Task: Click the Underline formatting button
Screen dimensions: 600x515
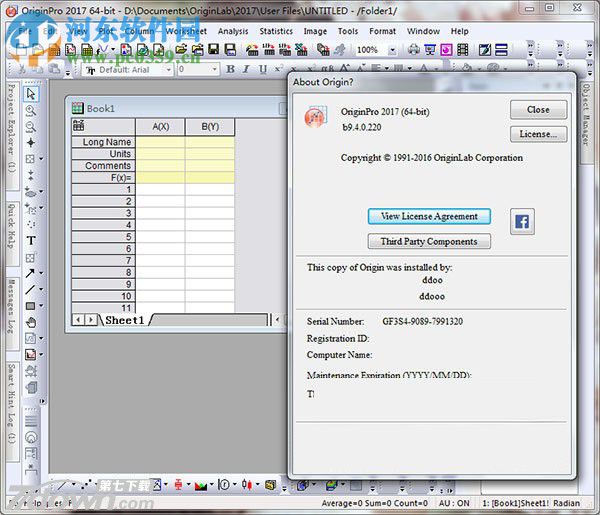Action: click(x=262, y=69)
